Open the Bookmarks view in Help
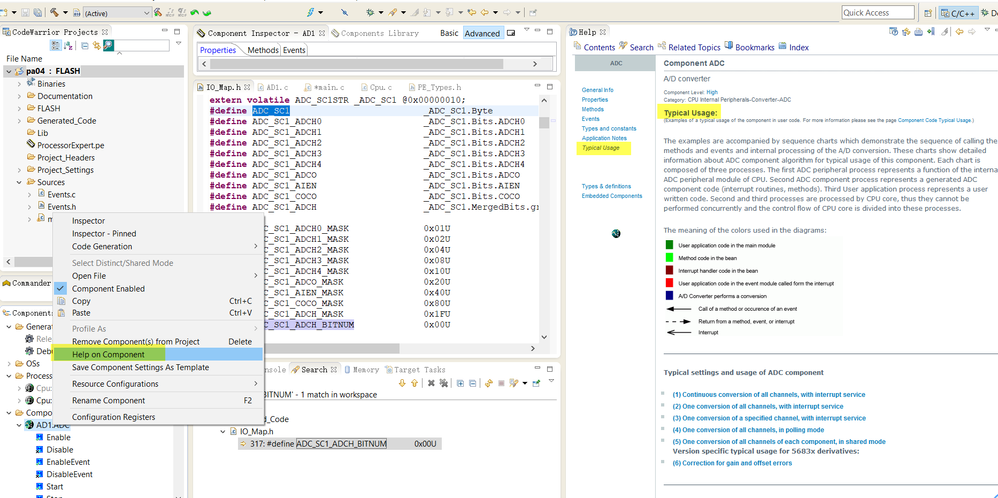998x498 pixels. (754, 47)
